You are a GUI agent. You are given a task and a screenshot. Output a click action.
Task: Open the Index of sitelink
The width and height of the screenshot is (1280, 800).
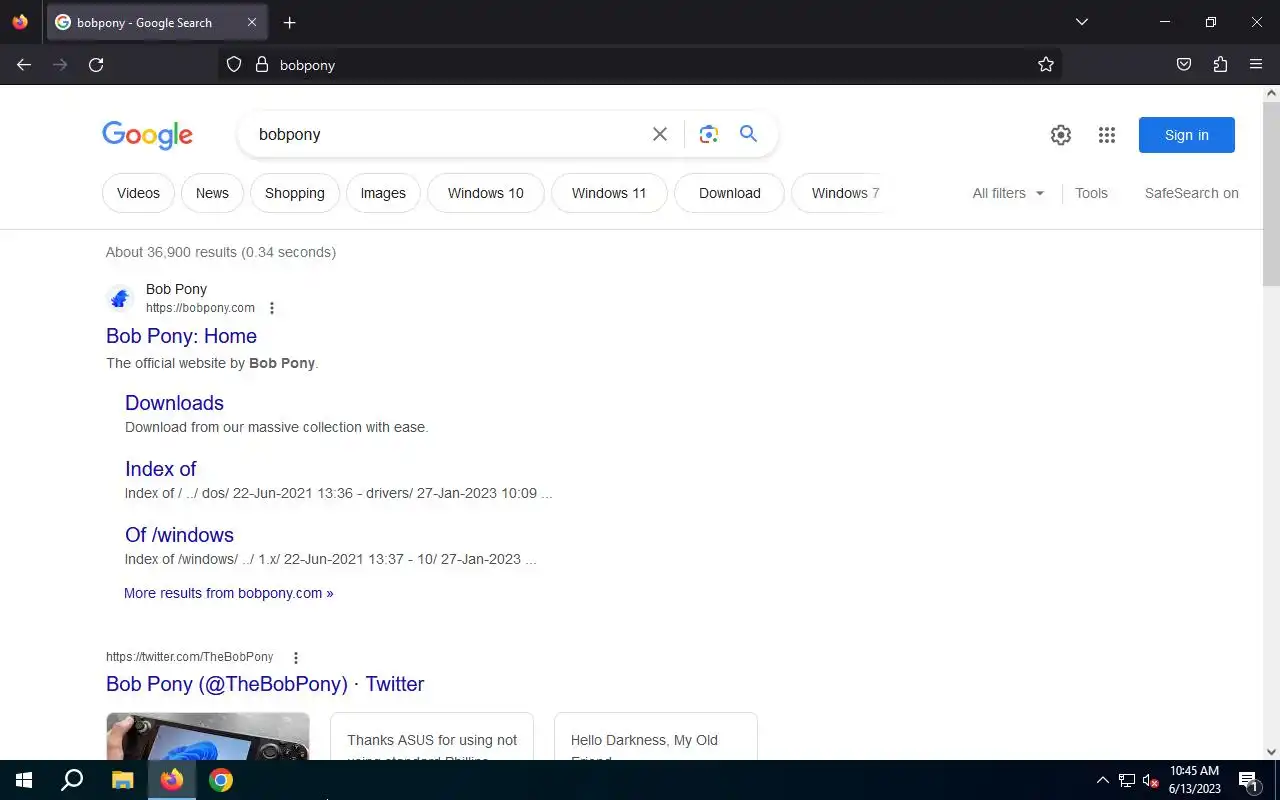[160, 469]
